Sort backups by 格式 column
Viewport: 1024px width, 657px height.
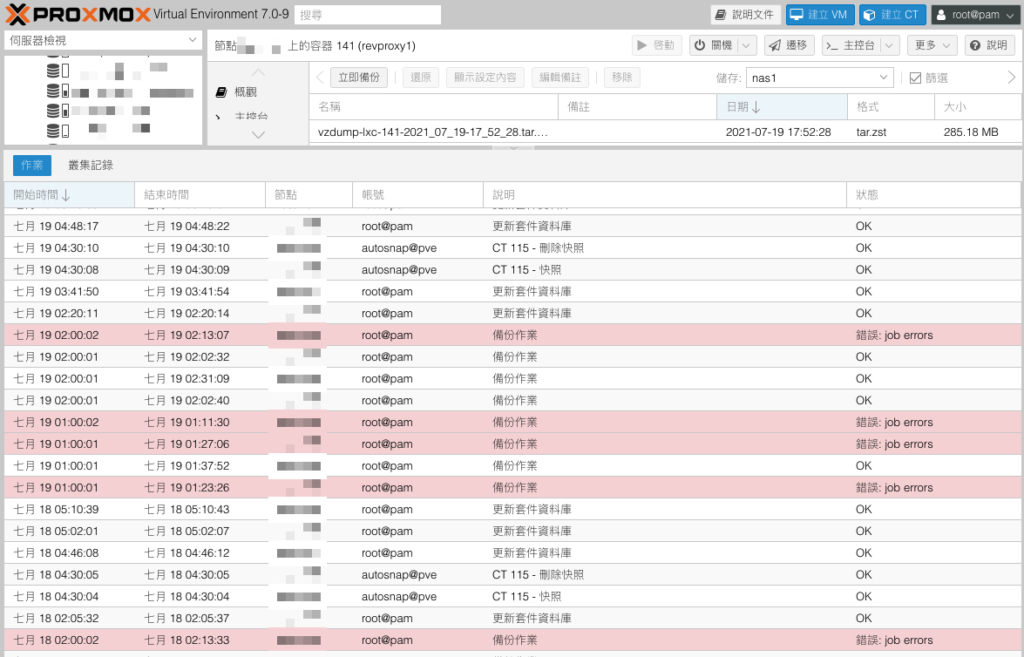tap(891, 106)
